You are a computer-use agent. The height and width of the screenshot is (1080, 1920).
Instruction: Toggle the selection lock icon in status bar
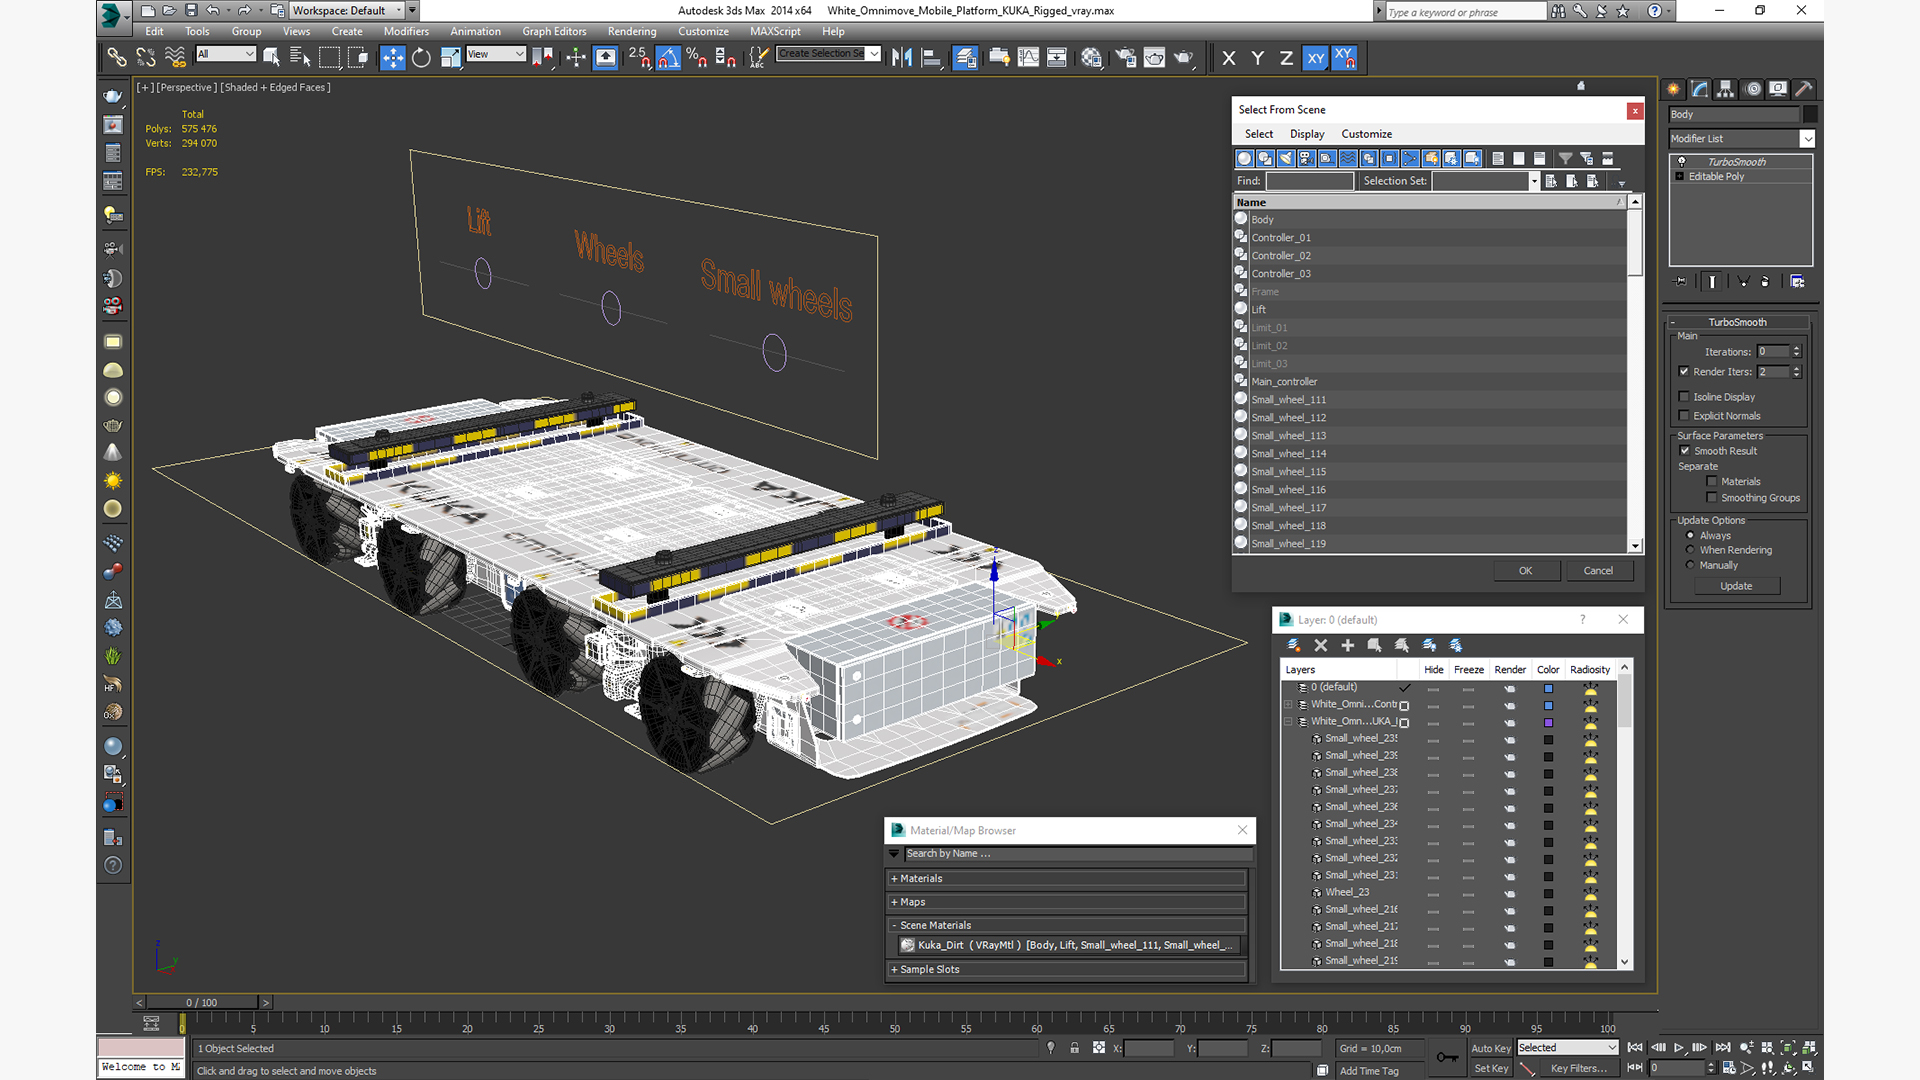point(1074,1048)
